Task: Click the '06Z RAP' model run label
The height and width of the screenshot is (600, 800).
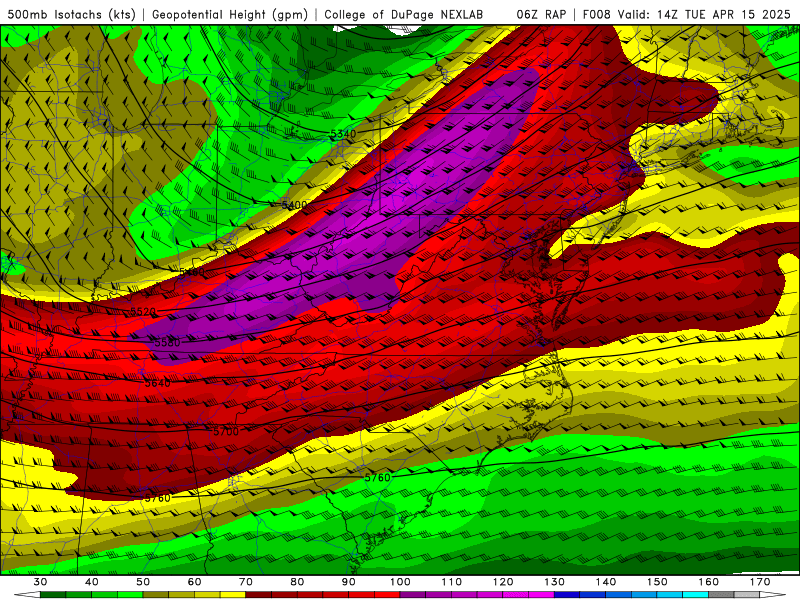Action: tap(541, 14)
